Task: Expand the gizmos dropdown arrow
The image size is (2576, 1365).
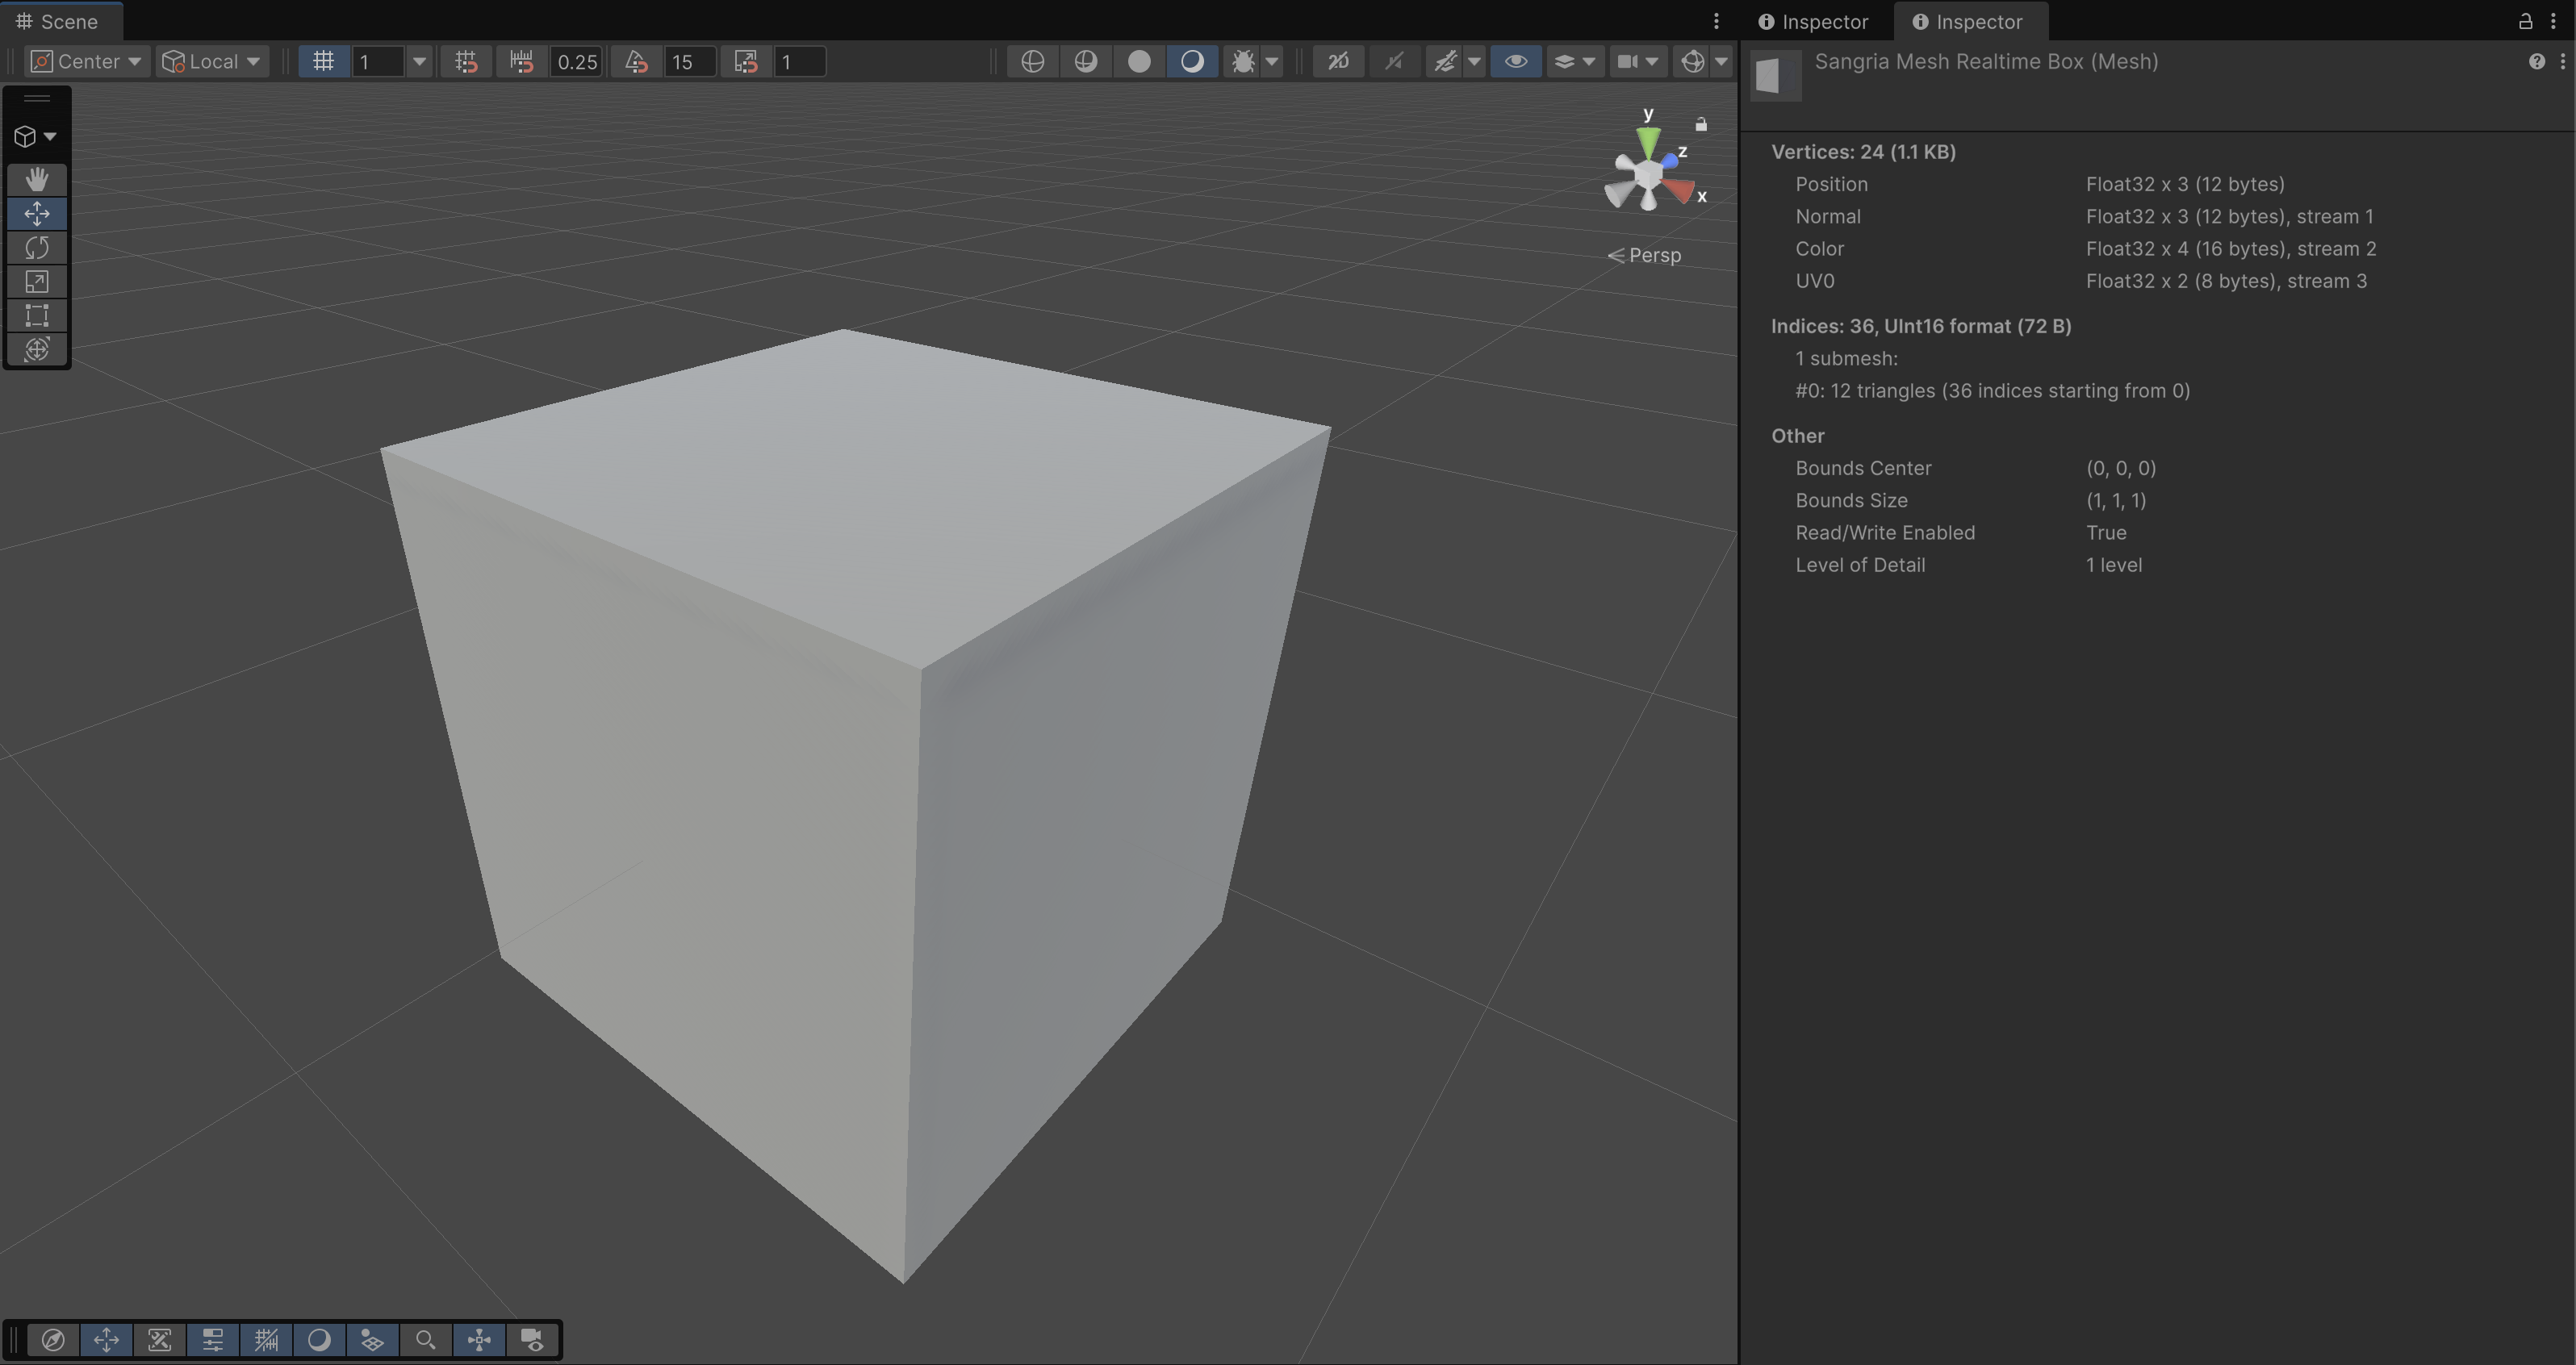Action: click(1721, 62)
